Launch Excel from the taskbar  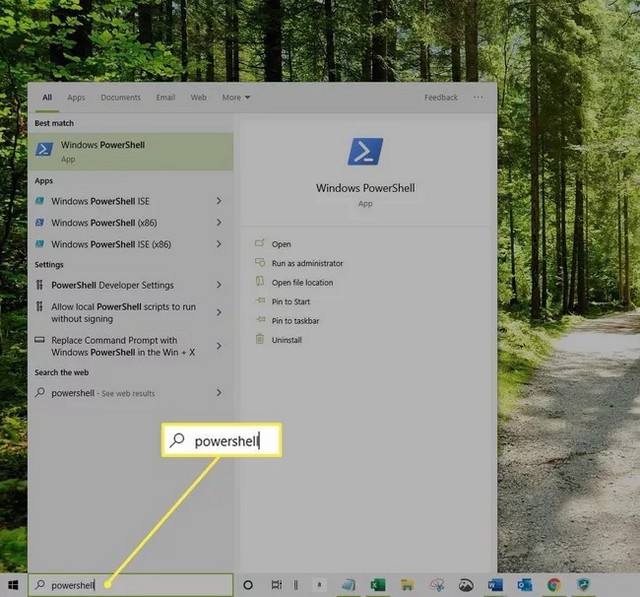tap(378, 585)
